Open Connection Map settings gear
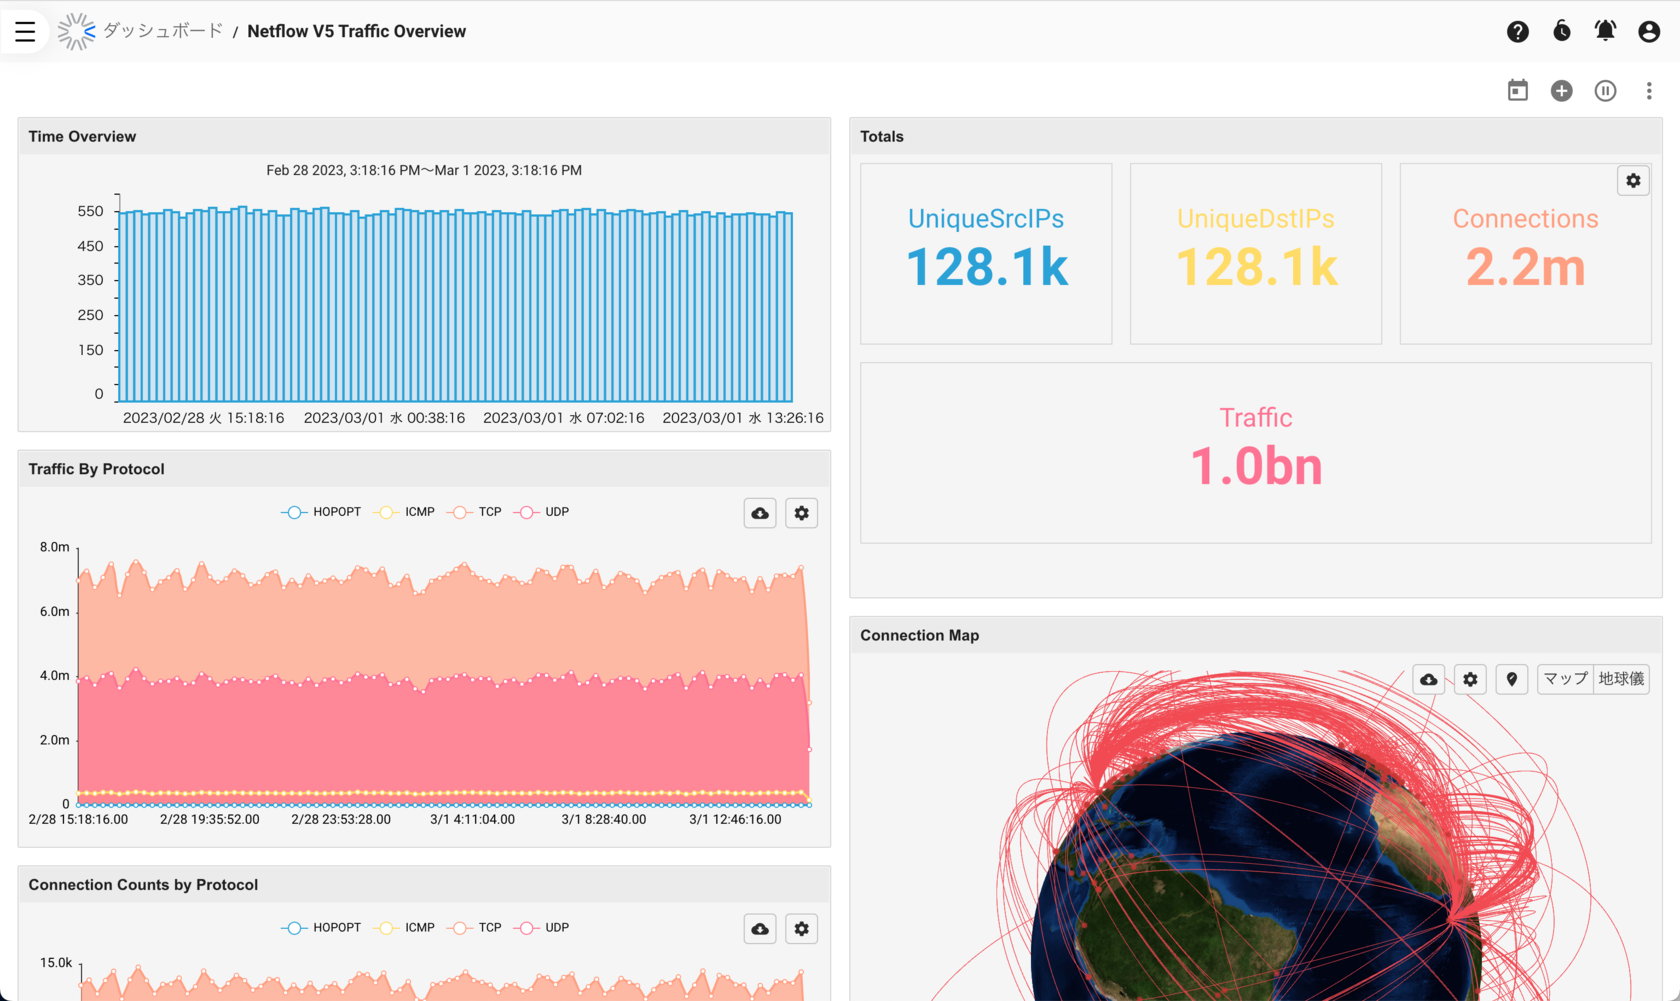Image resolution: width=1680 pixels, height=1001 pixels. pyautogui.click(x=1470, y=679)
